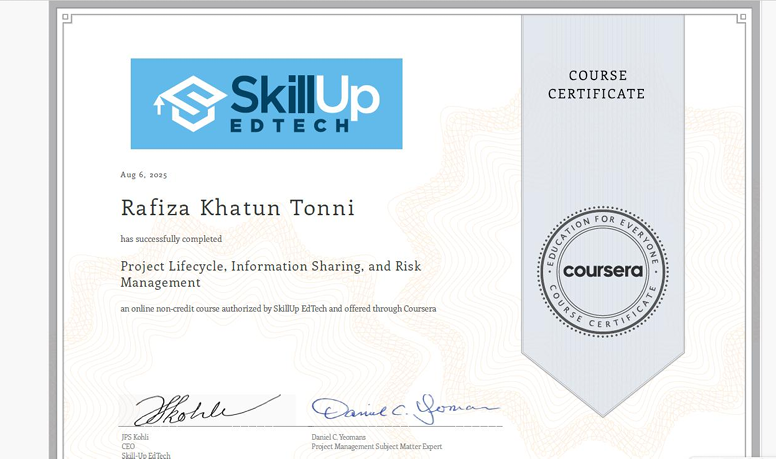This screenshot has height=465, width=776.
Task: Click the date 'Aug 6, 2025'
Action: tap(144, 175)
